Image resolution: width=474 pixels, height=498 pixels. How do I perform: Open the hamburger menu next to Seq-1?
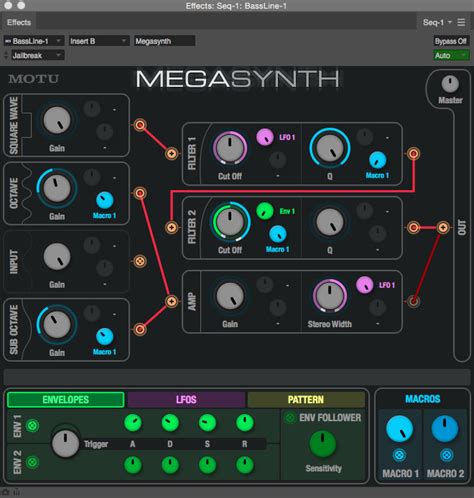(x=461, y=22)
